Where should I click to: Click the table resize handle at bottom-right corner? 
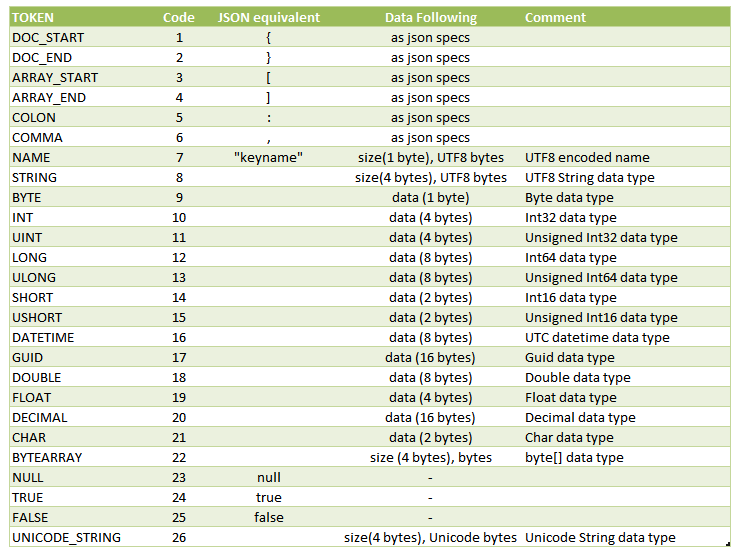point(728,544)
